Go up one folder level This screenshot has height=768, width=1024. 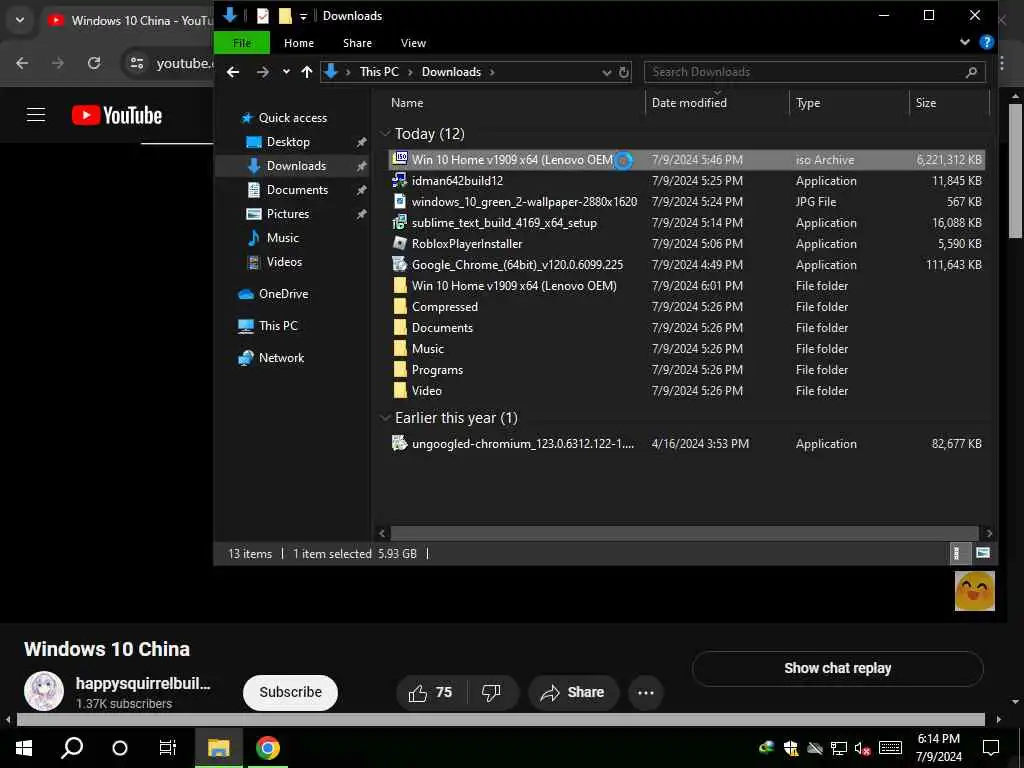click(x=307, y=72)
